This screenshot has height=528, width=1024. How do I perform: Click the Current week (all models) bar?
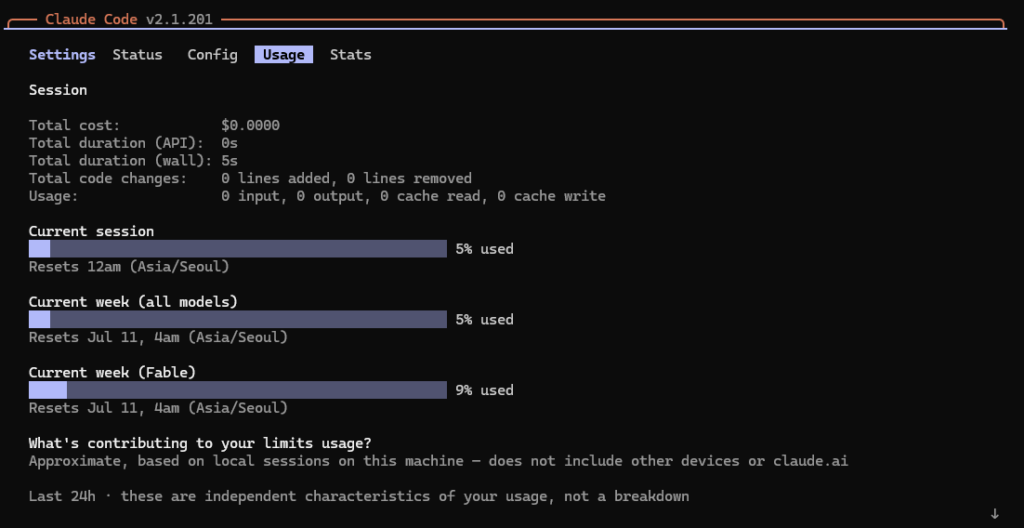(x=238, y=319)
